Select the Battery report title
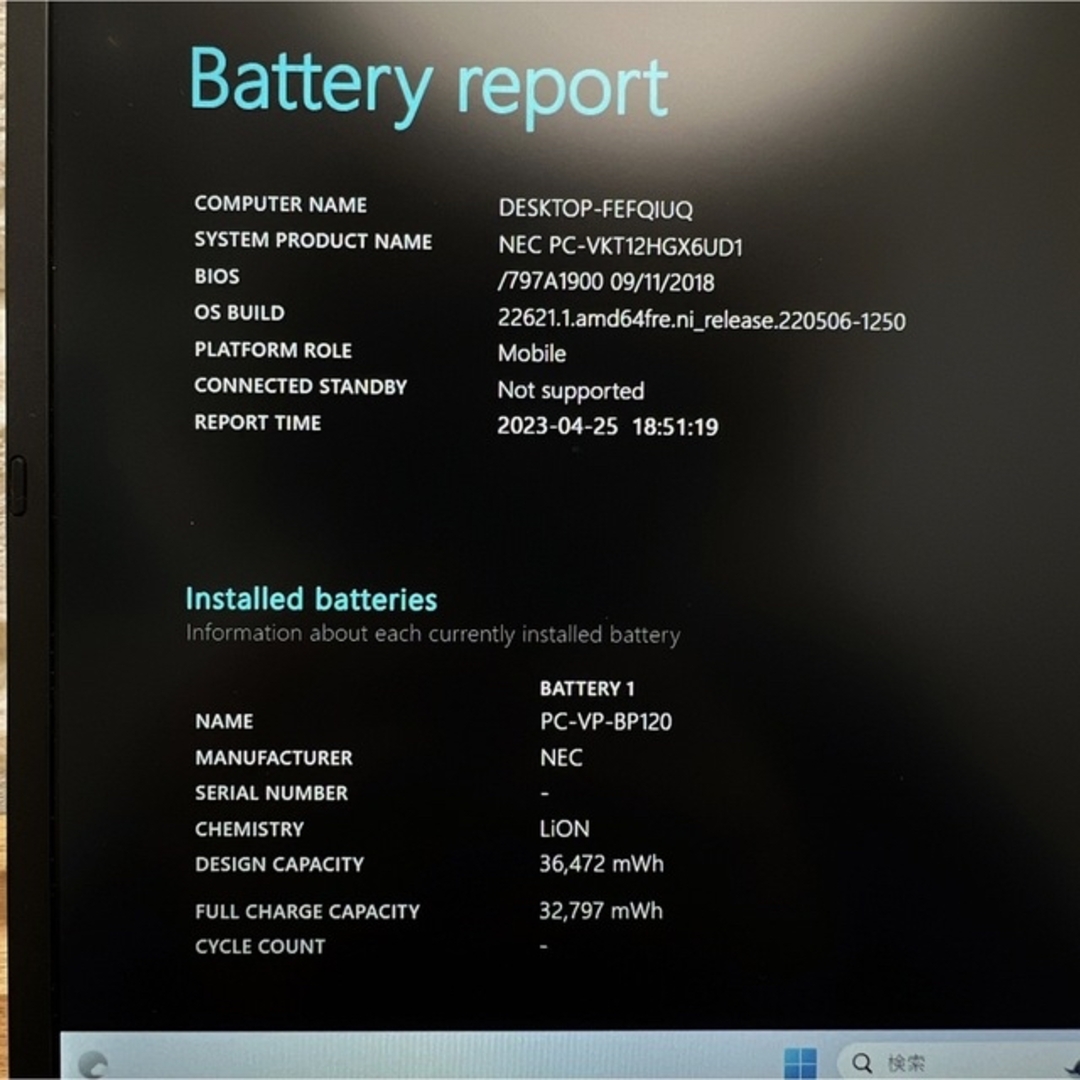This screenshot has width=1080, height=1080. tap(428, 87)
